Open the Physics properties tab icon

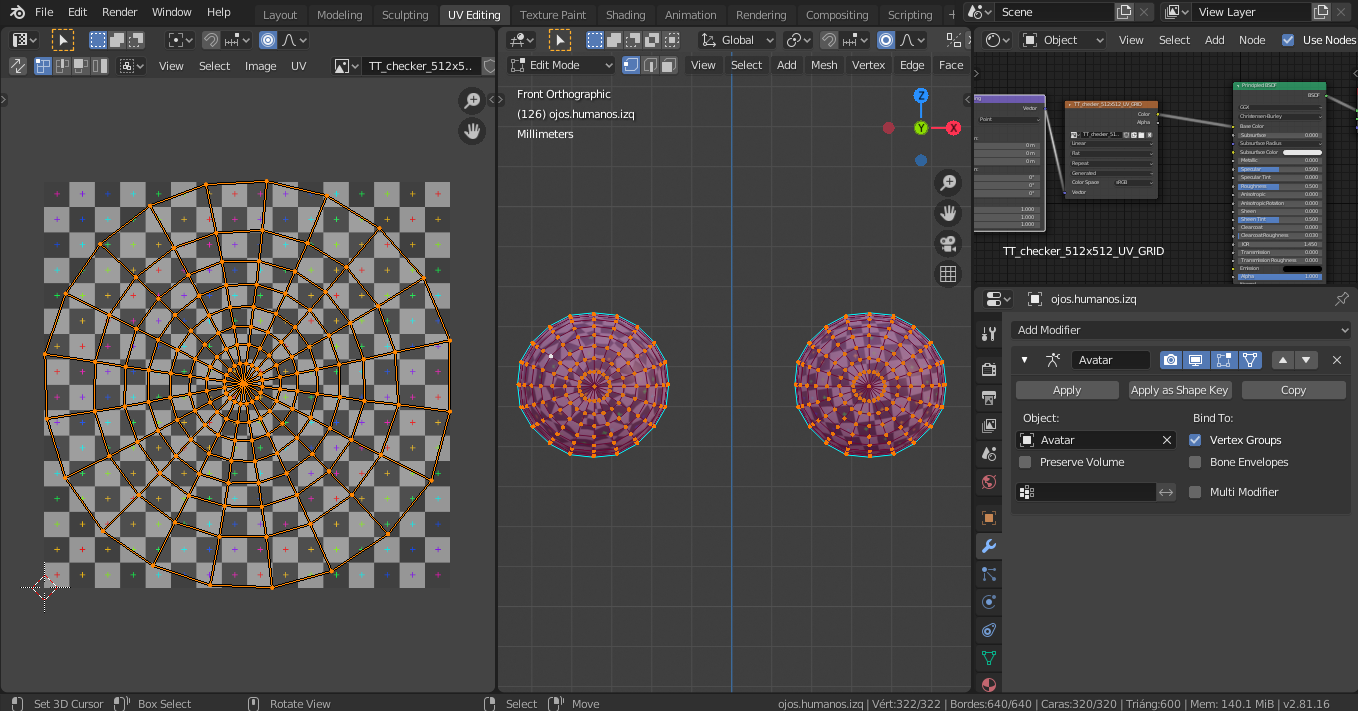988,602
